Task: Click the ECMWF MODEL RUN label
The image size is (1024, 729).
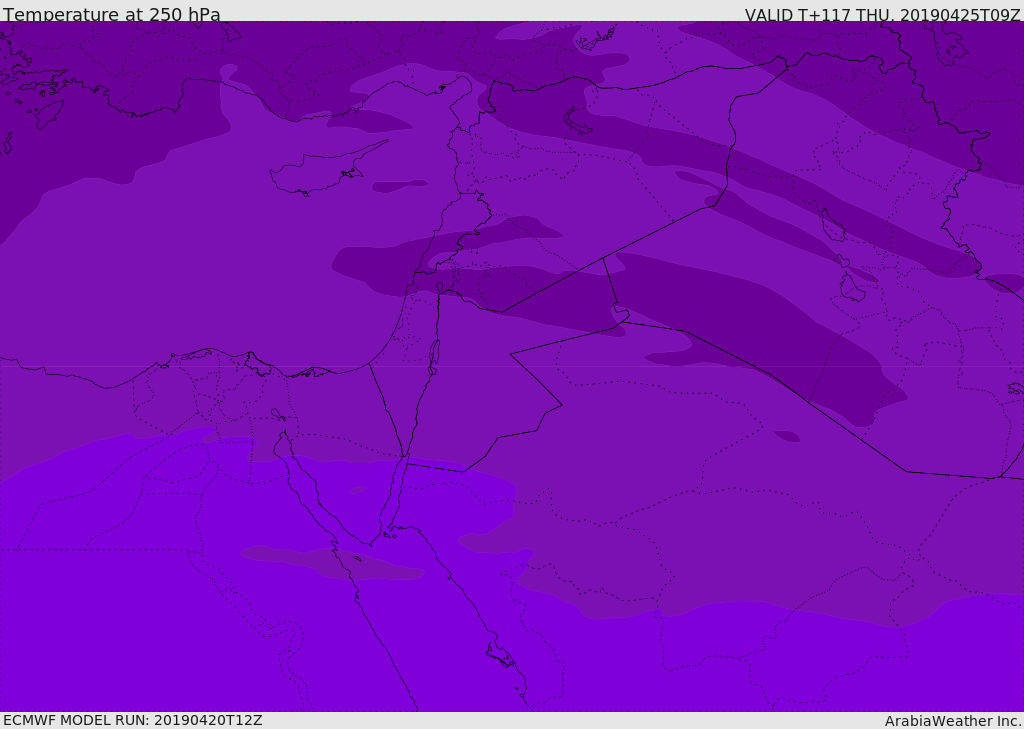Action: tap(132, 720)
